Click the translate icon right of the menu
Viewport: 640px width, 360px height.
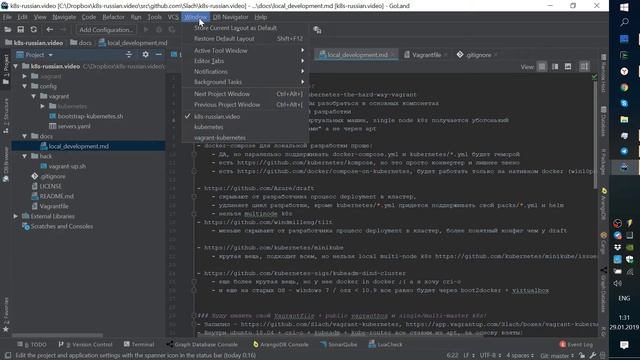point(317,30)
